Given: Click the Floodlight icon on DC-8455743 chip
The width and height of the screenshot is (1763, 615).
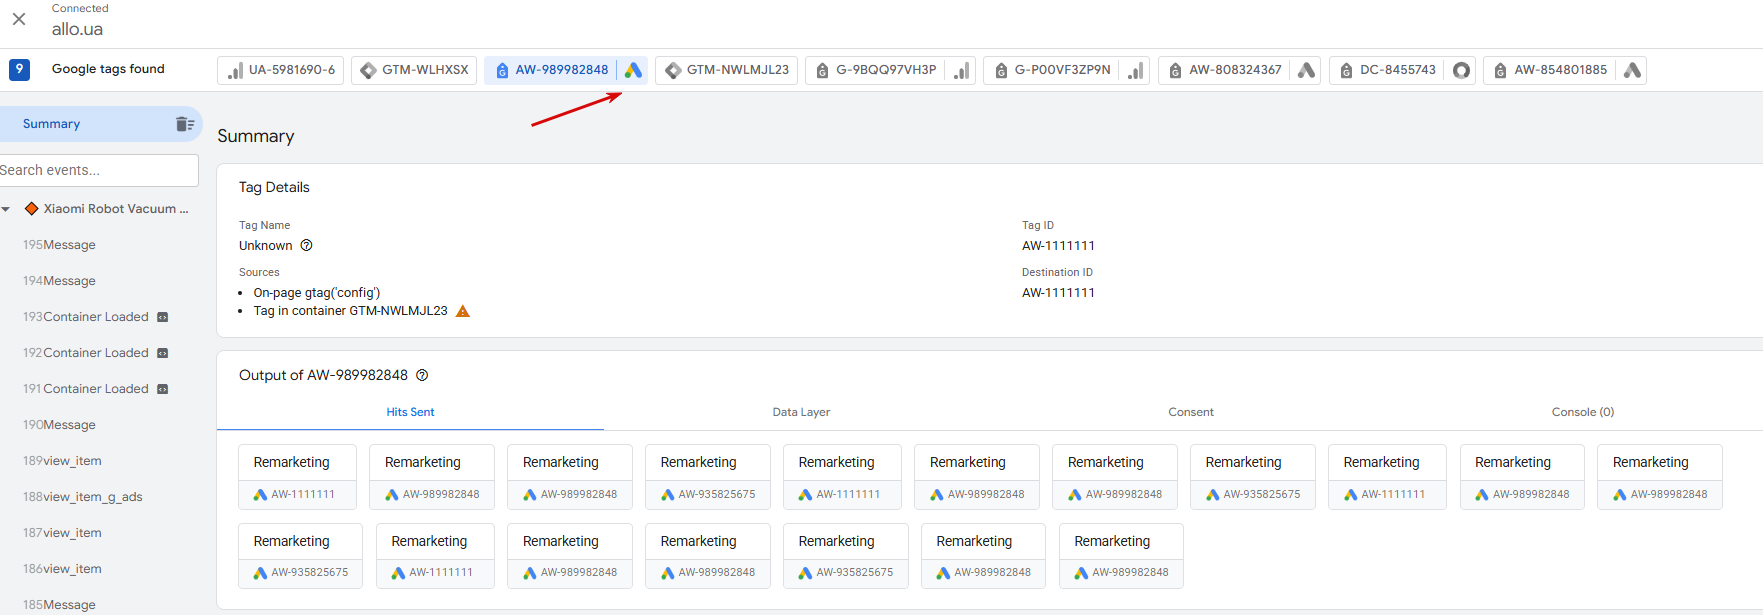Looking at the screenshot, I should pos(1461,70).
